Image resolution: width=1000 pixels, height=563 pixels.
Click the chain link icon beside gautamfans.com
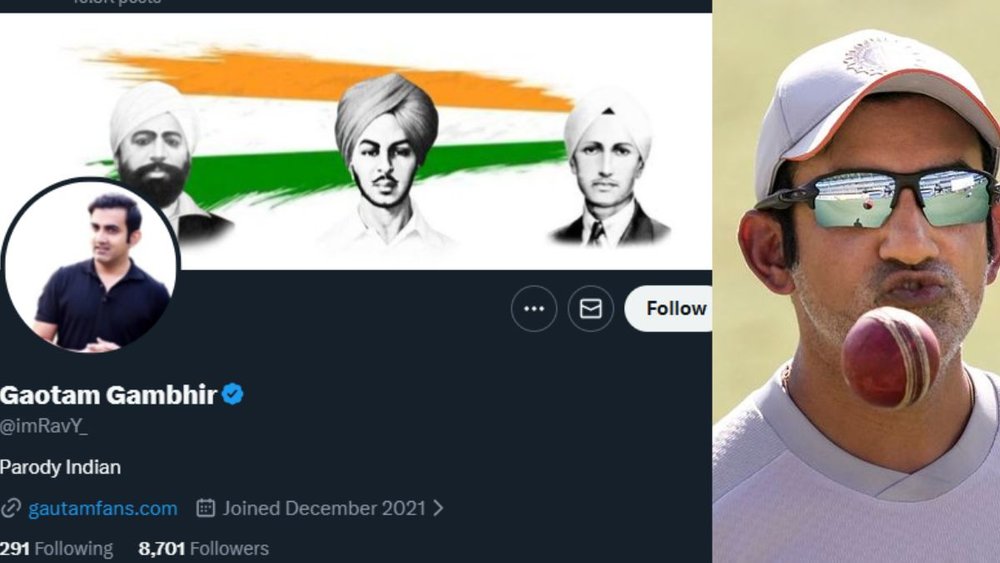point(11,508)
